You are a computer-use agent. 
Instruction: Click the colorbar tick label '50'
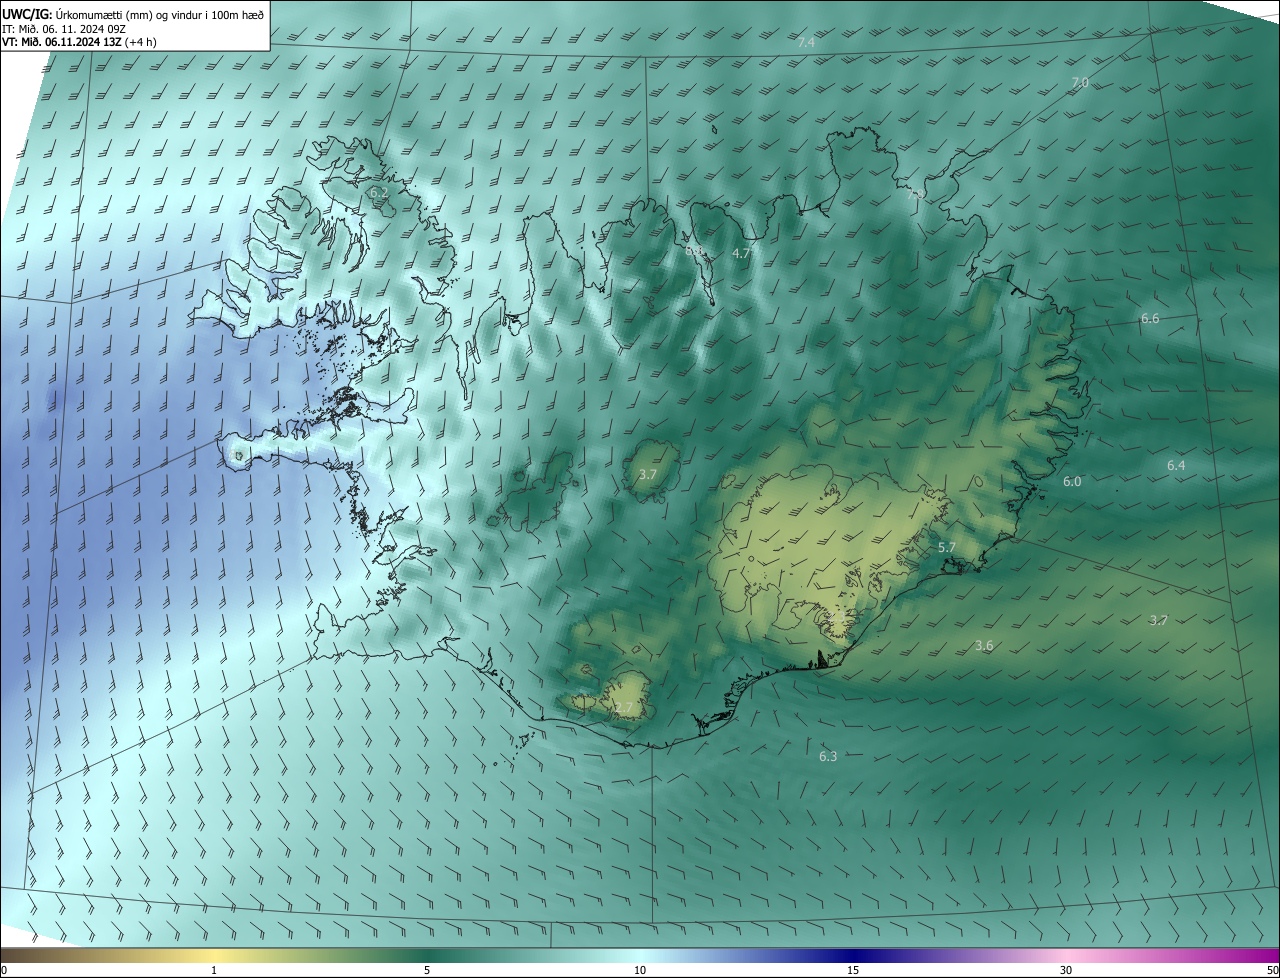(x=1272, y=971)
